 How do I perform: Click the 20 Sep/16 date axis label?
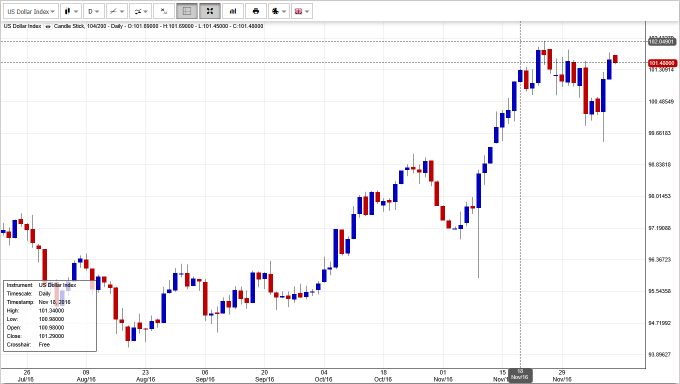pyautogui.click(x=264, y=376)
